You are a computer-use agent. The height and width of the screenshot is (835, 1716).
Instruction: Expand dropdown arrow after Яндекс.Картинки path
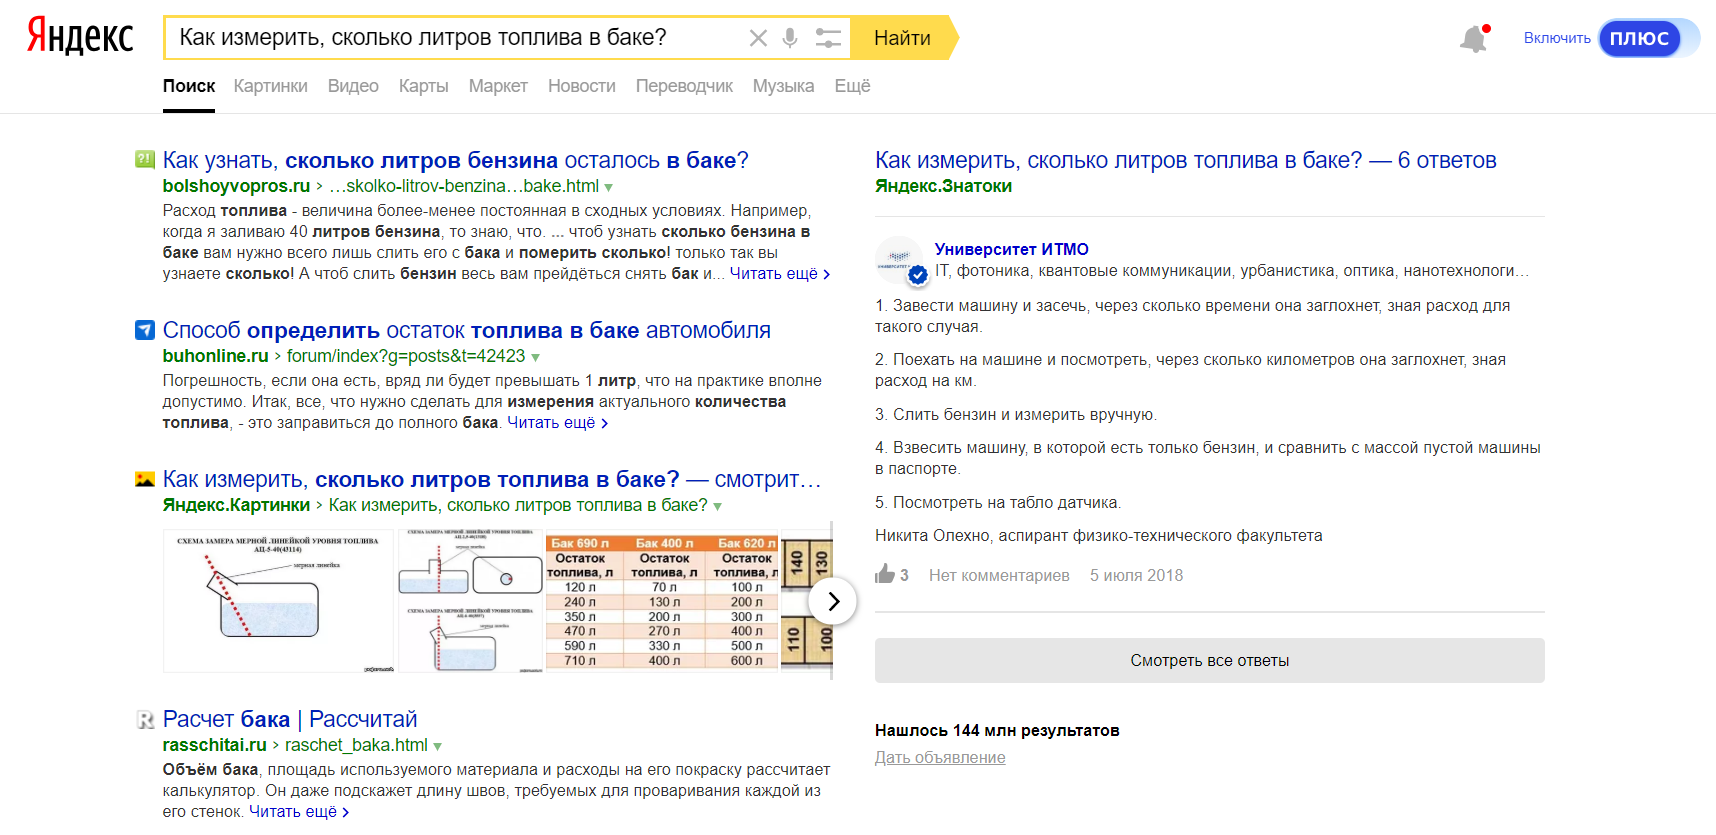(x=717, y=507)
